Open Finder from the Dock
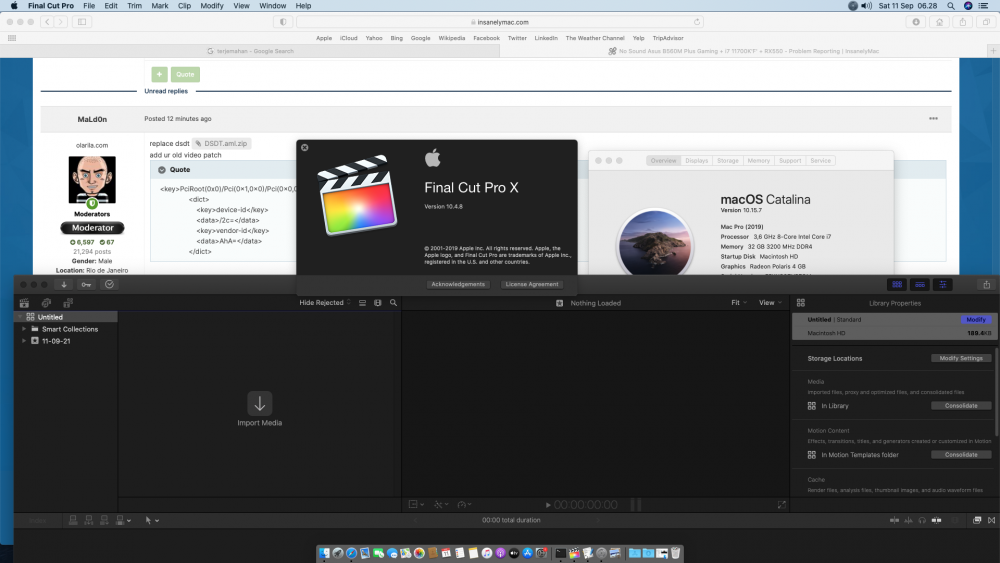This screenshot has width=1000, height=563. pyautogui.click(x=325, y=553)
